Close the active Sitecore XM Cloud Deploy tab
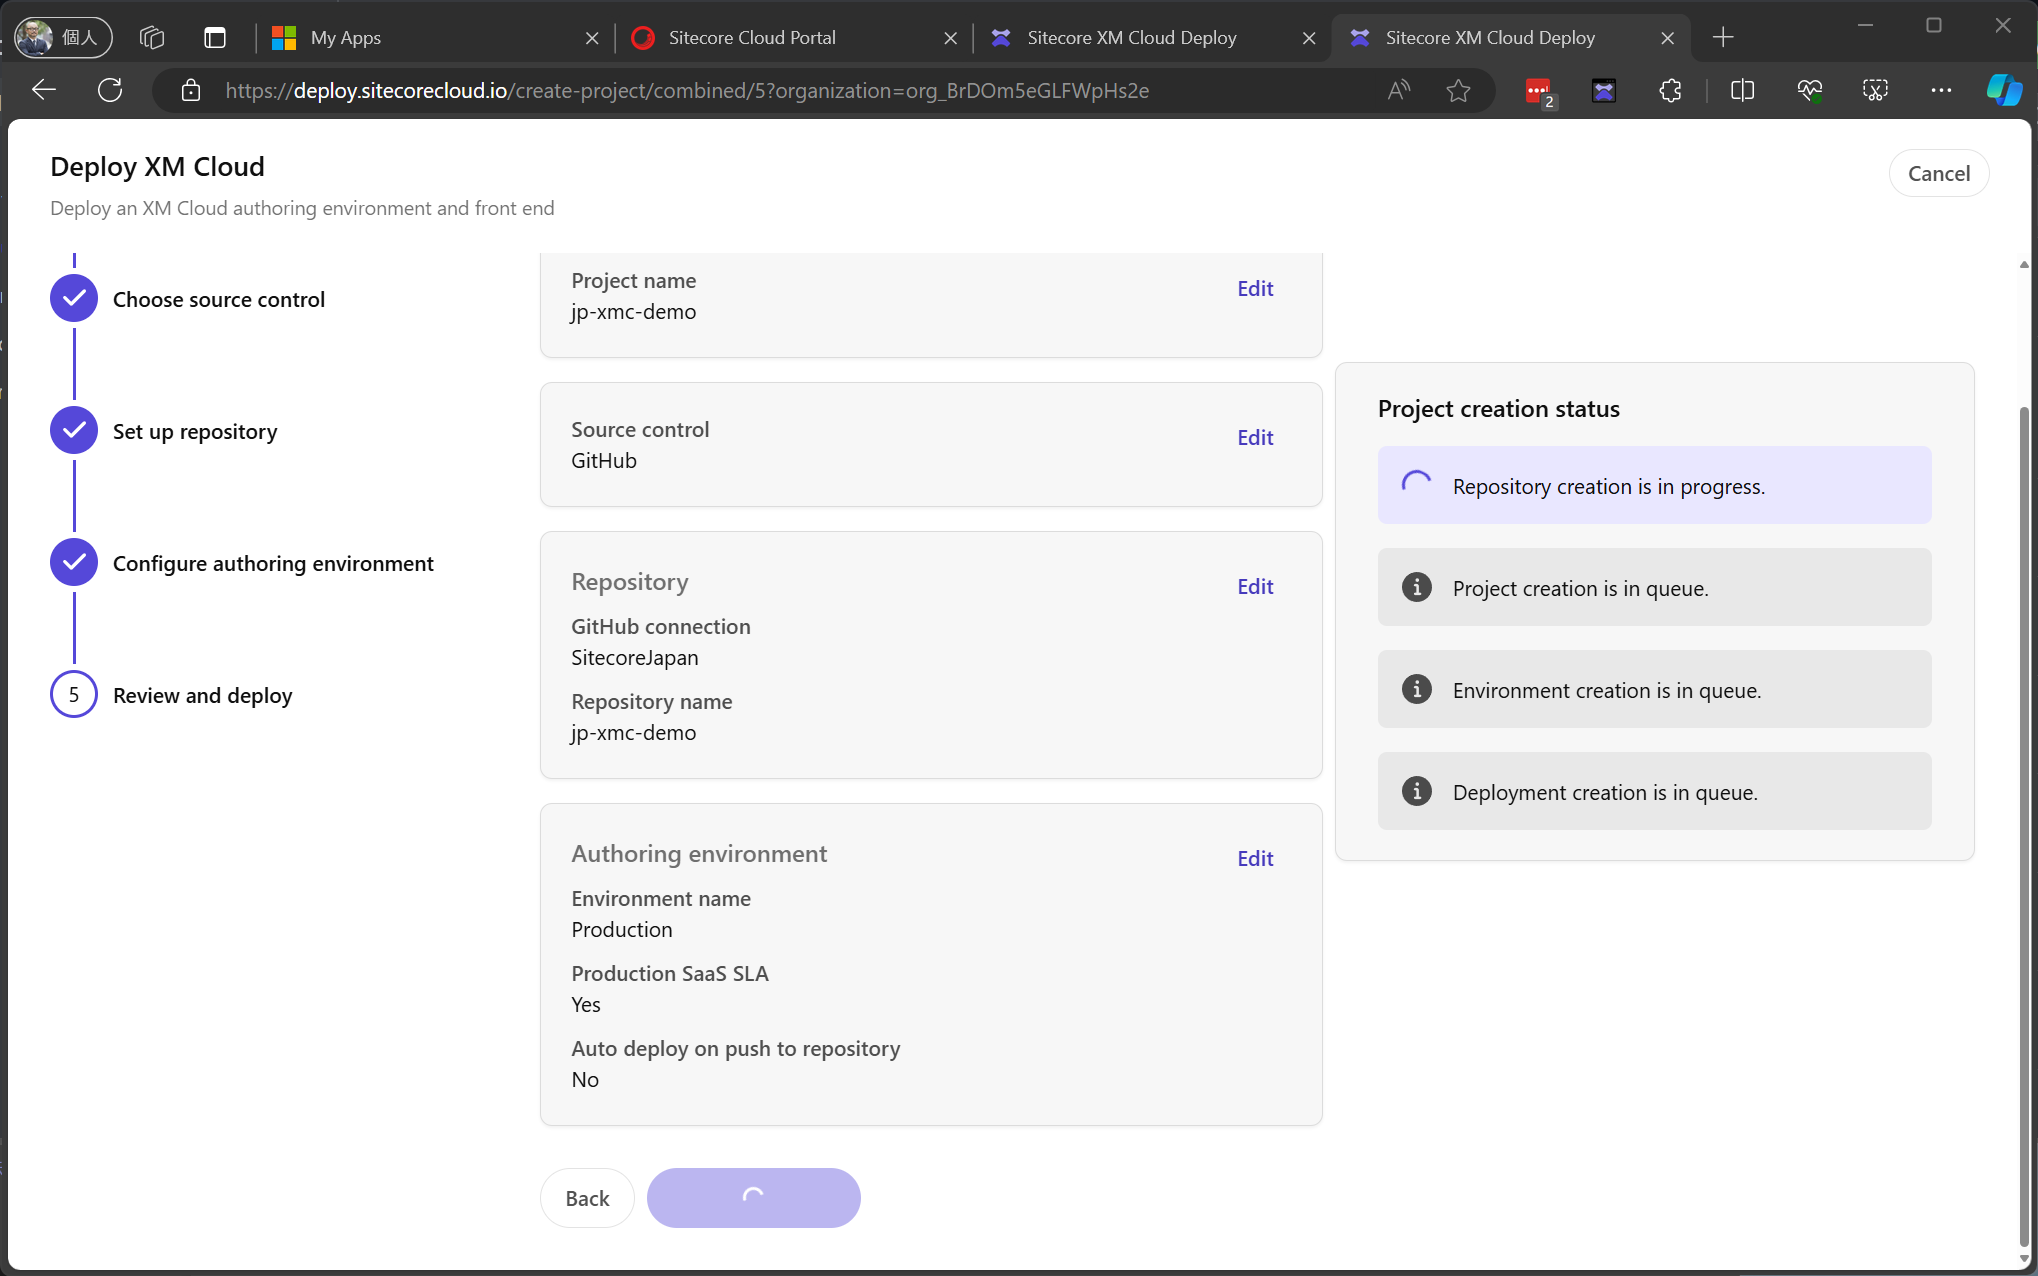 click(x=1667, y=38)
